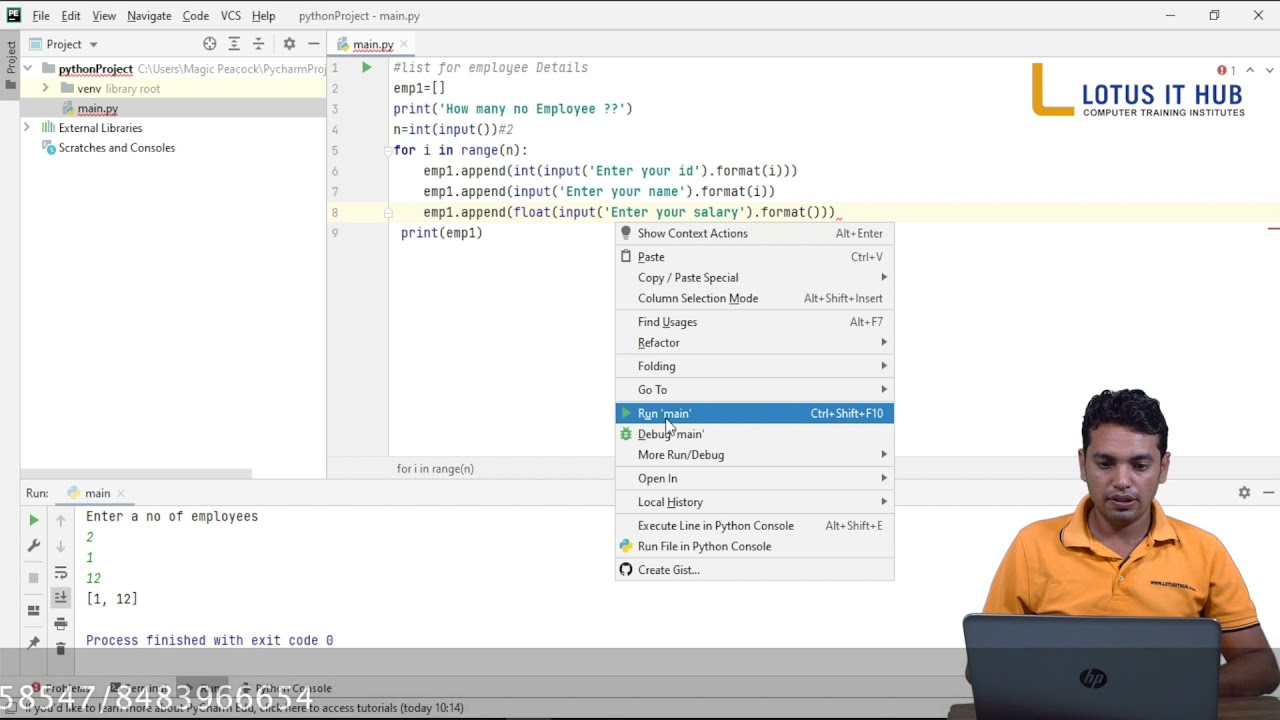Click Collapse All in the Project toolbar
1280x720 pixels.
pyautogui.click(x=258, y=44)
